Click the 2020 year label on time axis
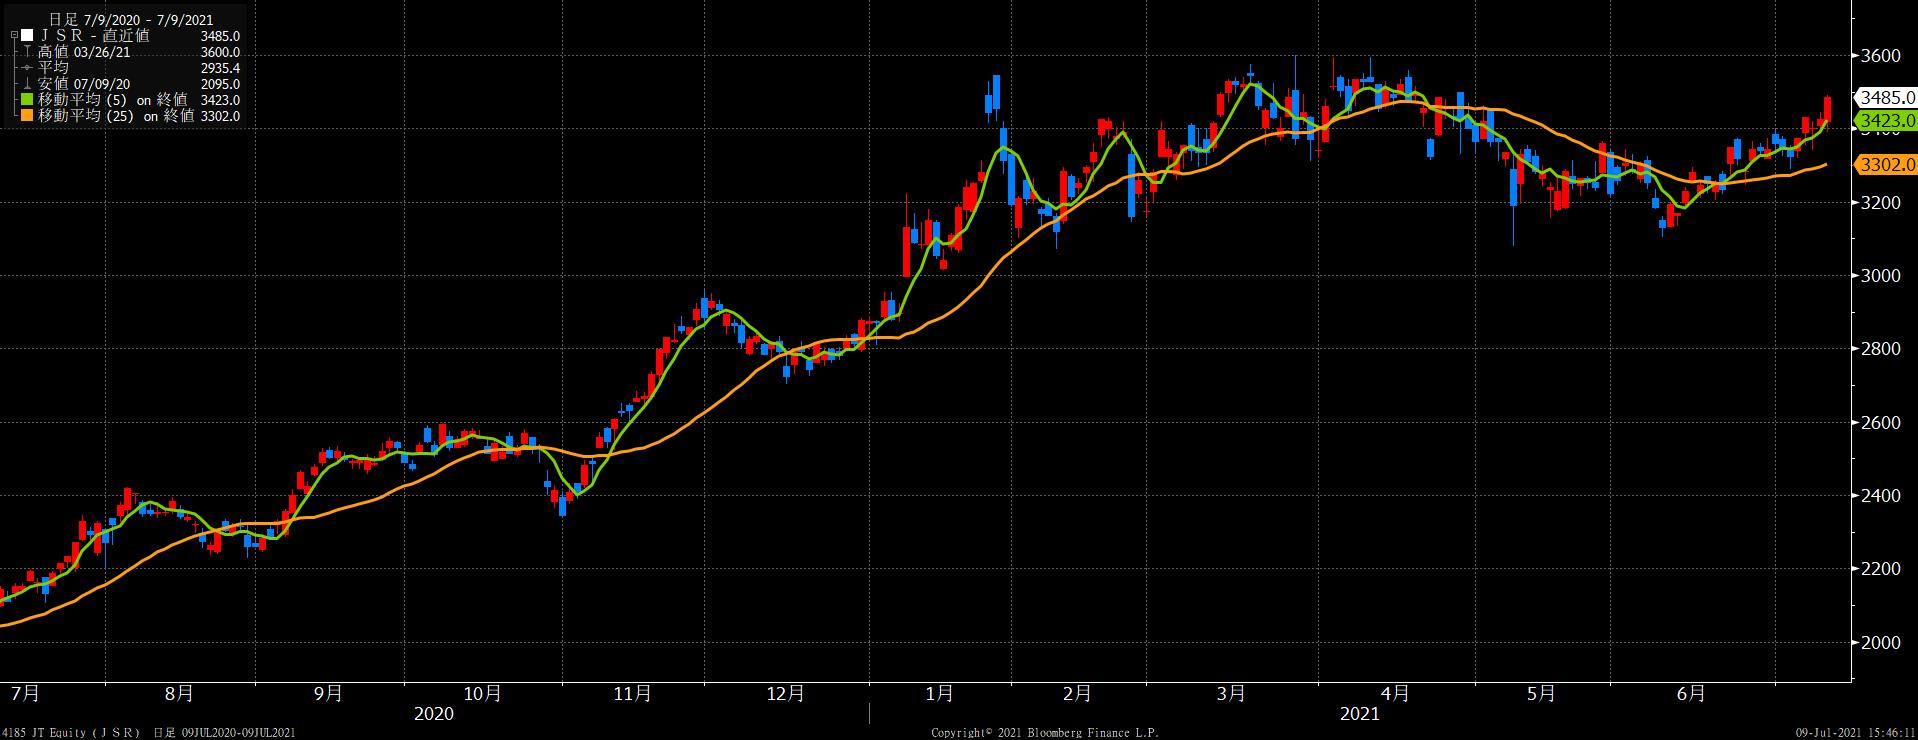Screen dimensions: 1918x740 [433, 714]
